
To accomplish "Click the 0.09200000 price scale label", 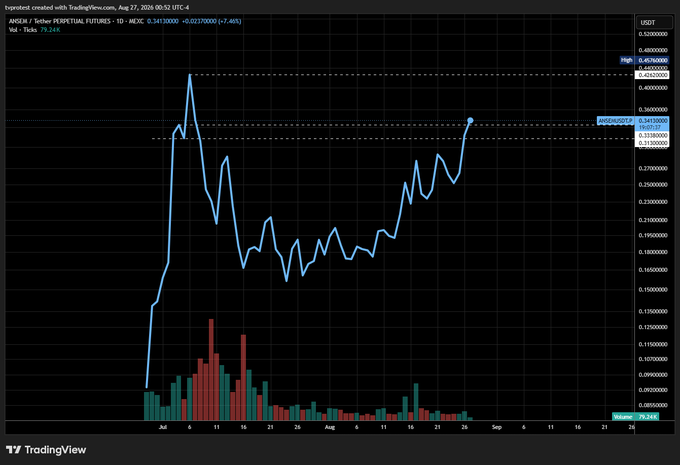I will tap(653, 390).
